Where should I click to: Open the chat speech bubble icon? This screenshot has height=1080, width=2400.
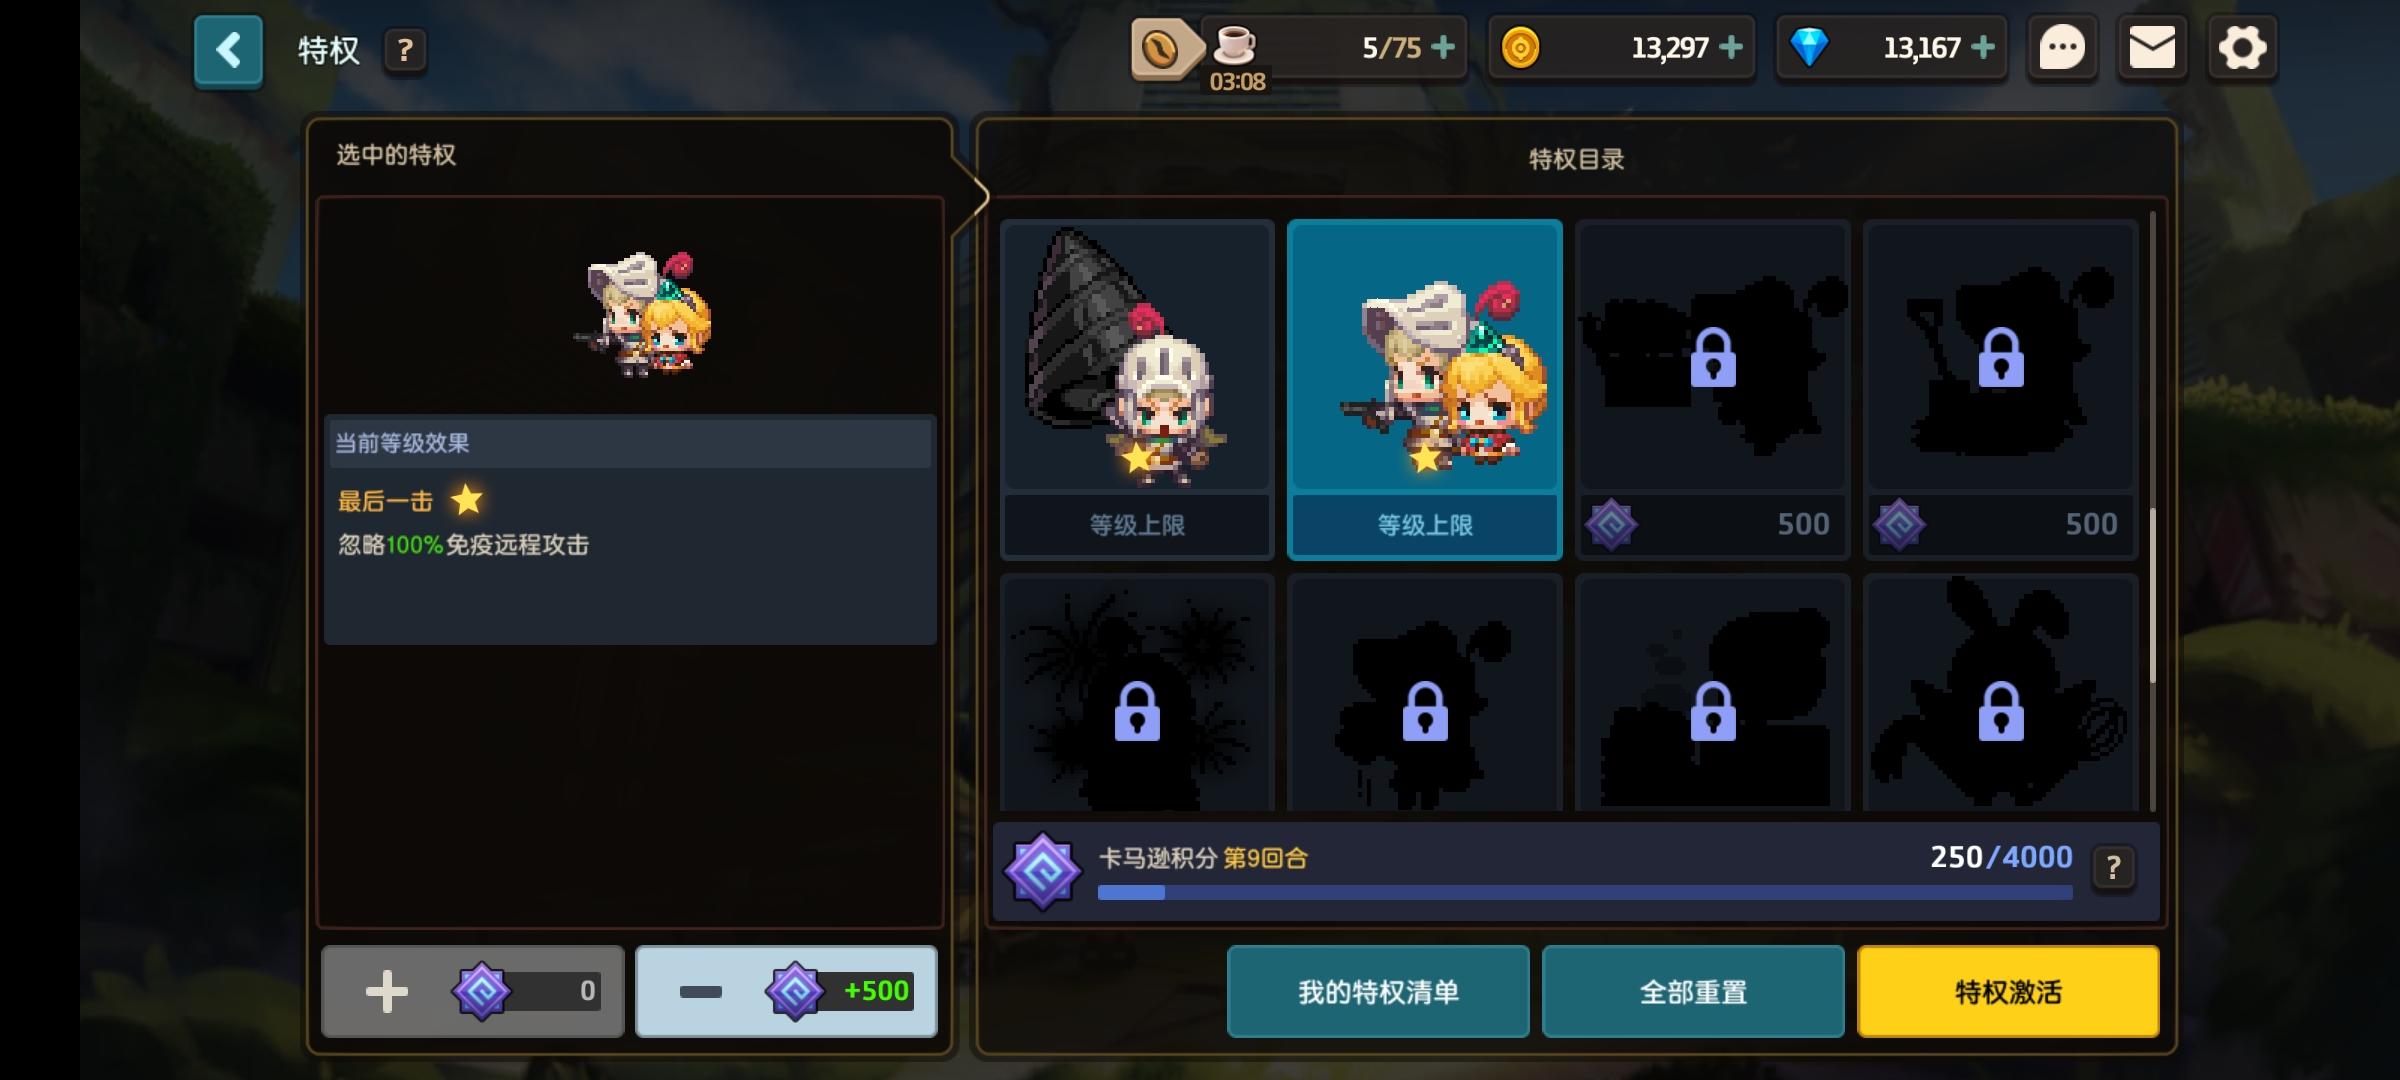pyautogui.click(x=2062, y=48)
